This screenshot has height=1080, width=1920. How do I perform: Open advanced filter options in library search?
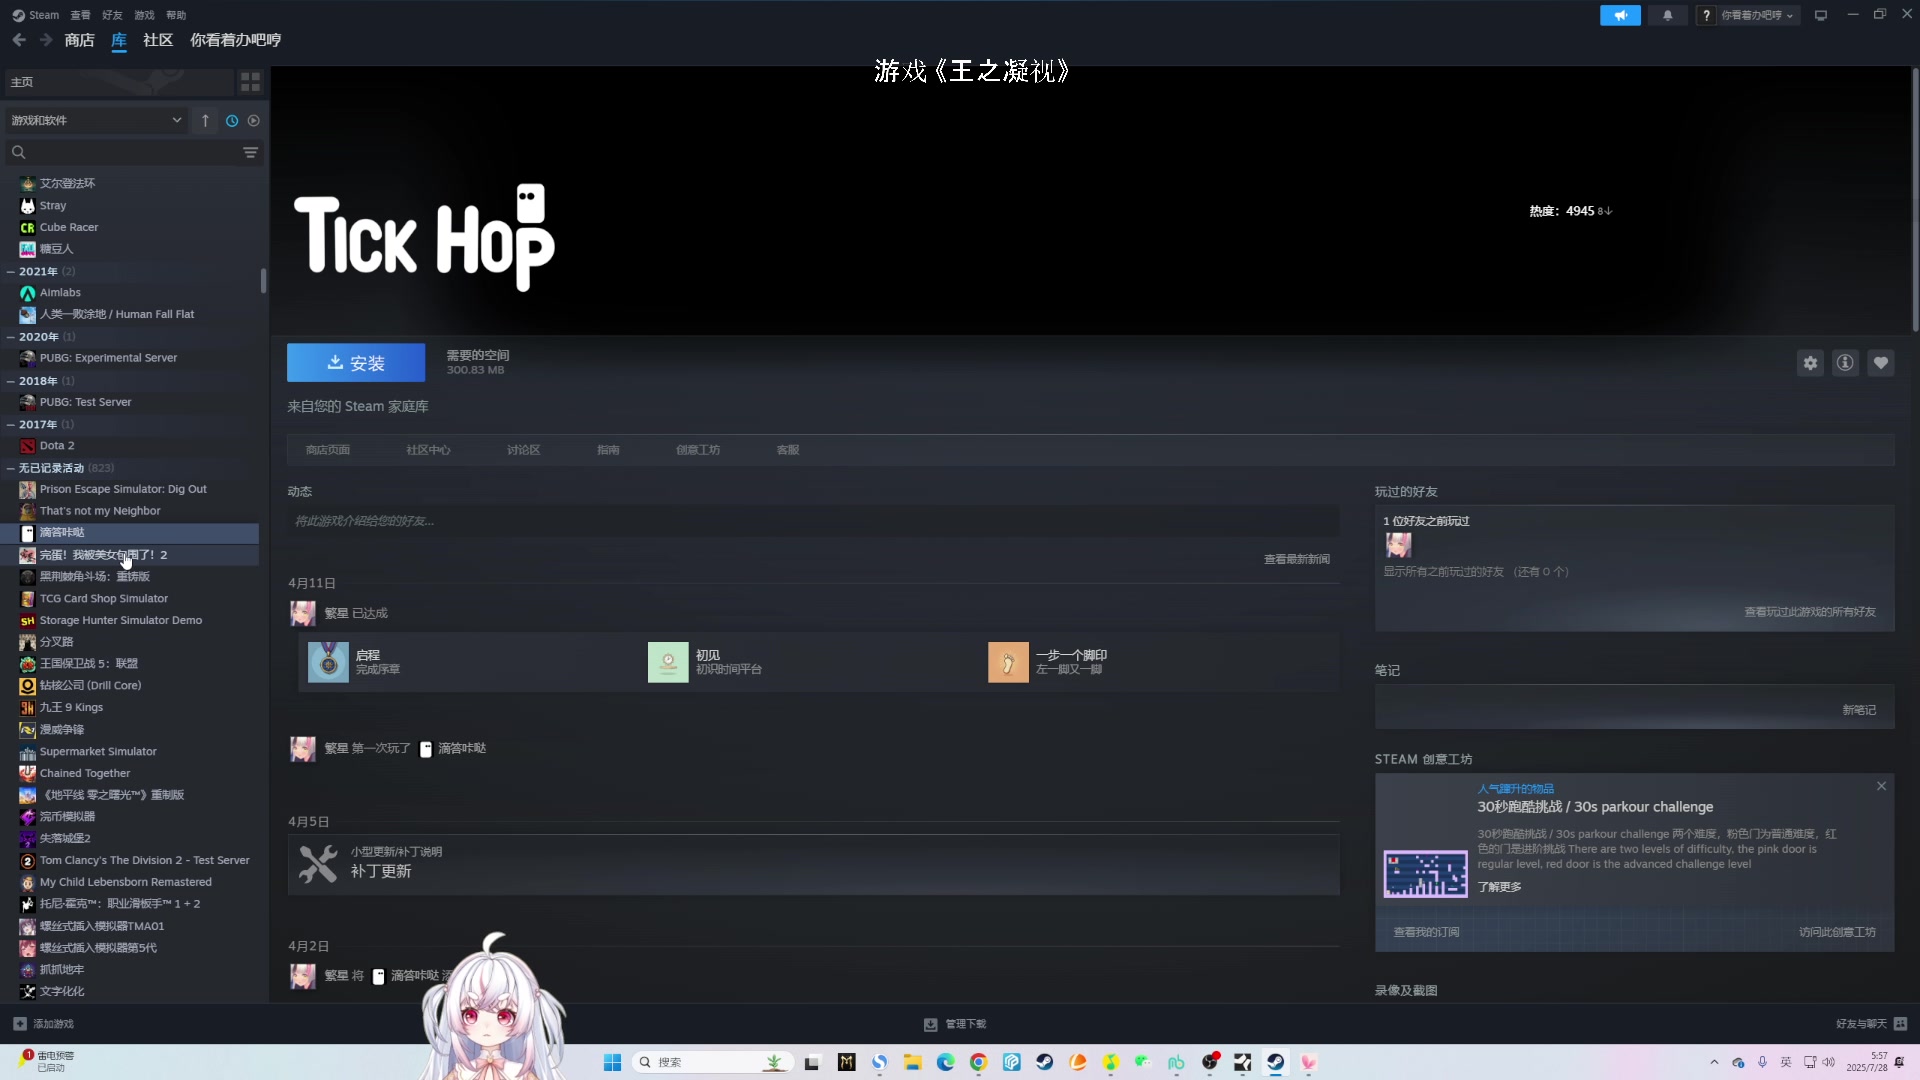tap(250, 152)
